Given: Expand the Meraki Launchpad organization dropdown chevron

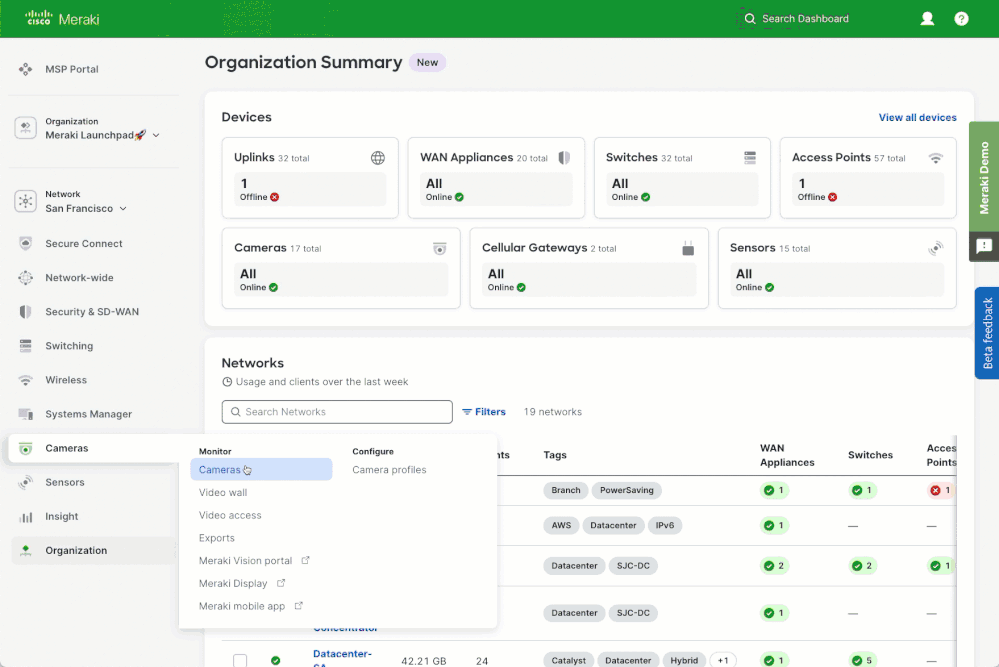Looking at the screenshot, I should 156,135.
